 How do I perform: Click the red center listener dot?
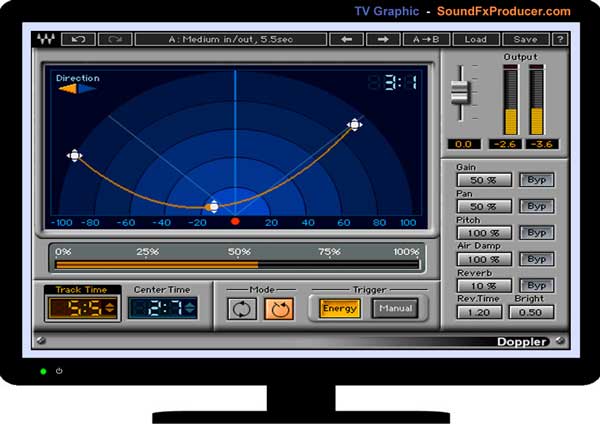(x=235, y=221)
